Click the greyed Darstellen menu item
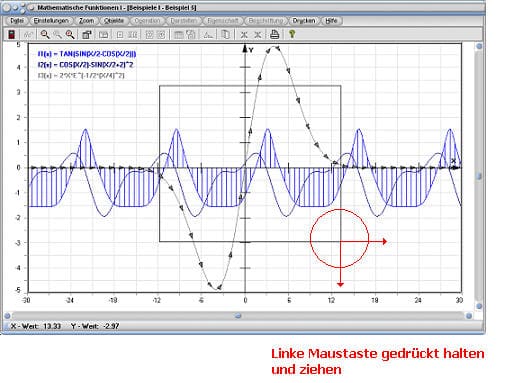Screen dimensions: 510x383 [x=183, y=21]
